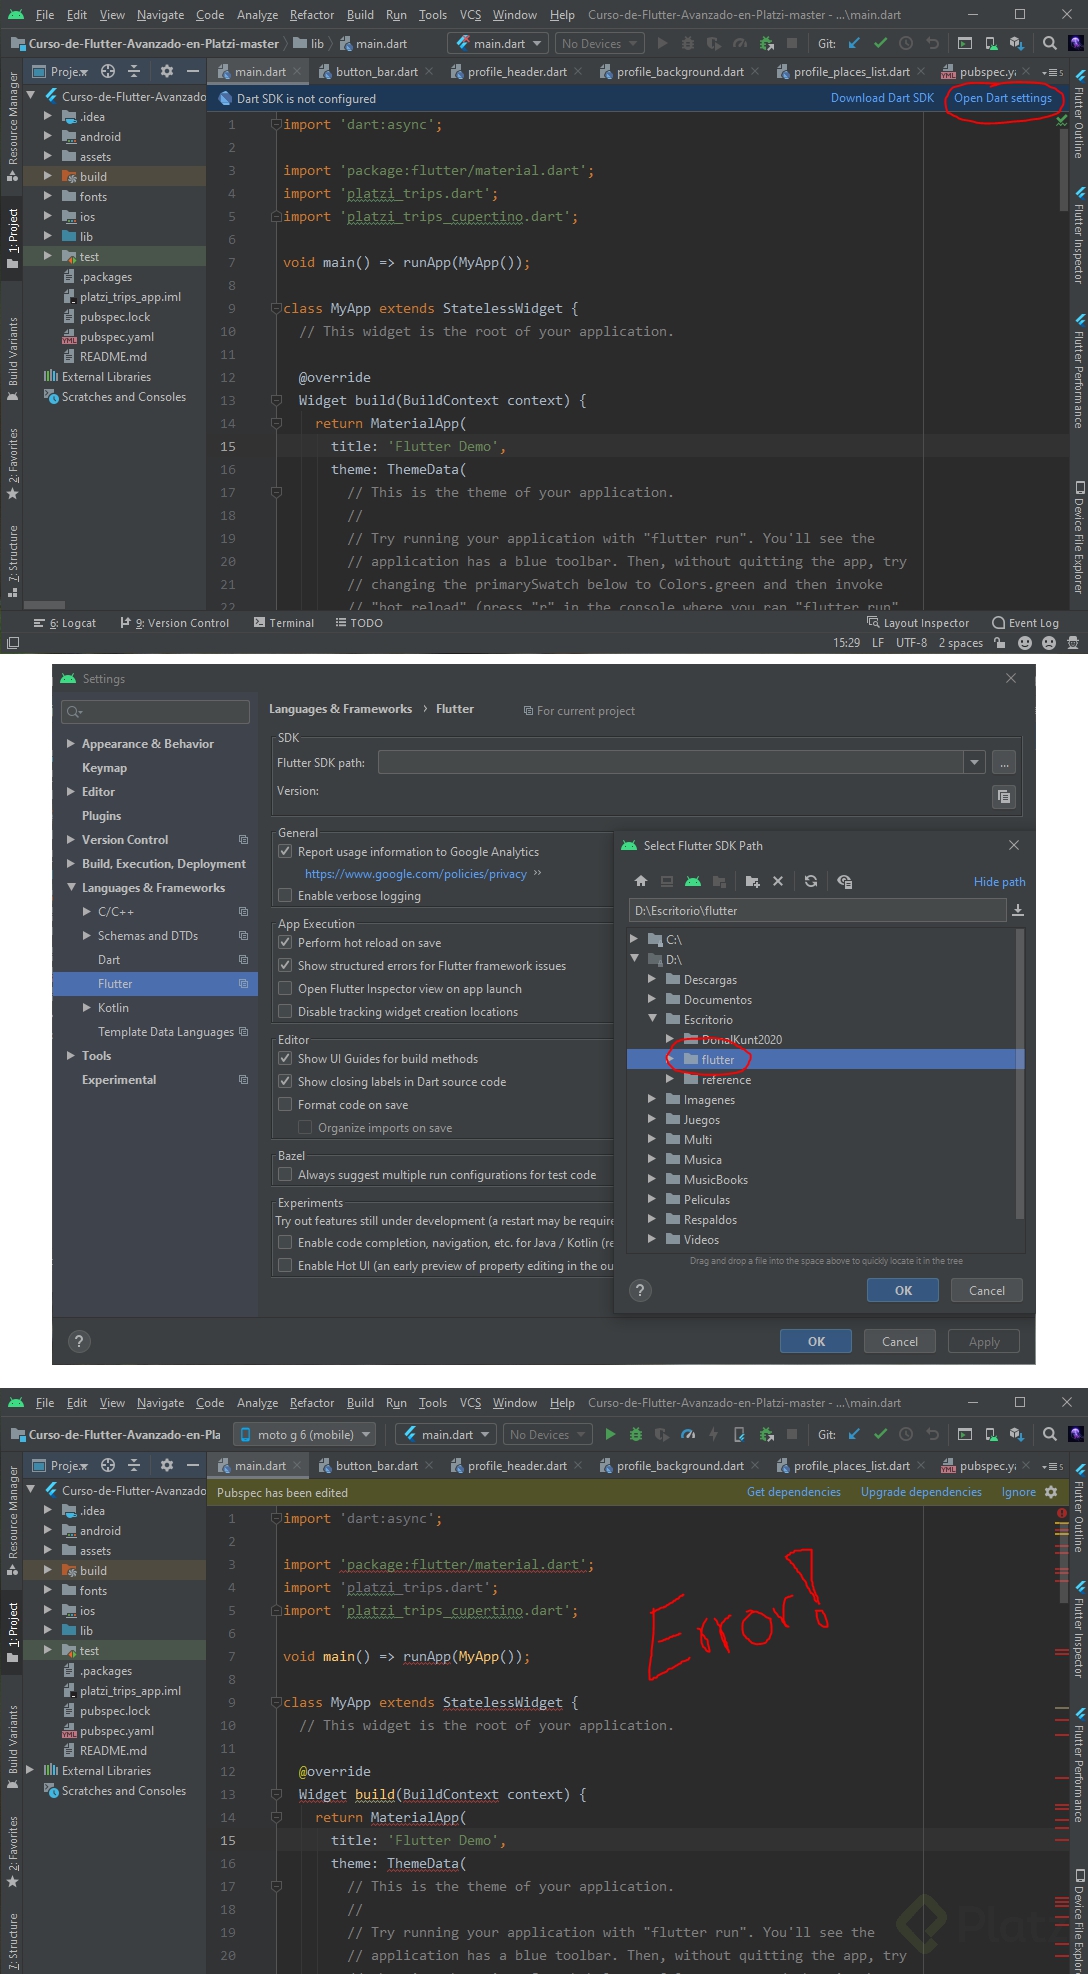
Task: Open the Tools menu in bottom IDE window
Action: 432,1403
